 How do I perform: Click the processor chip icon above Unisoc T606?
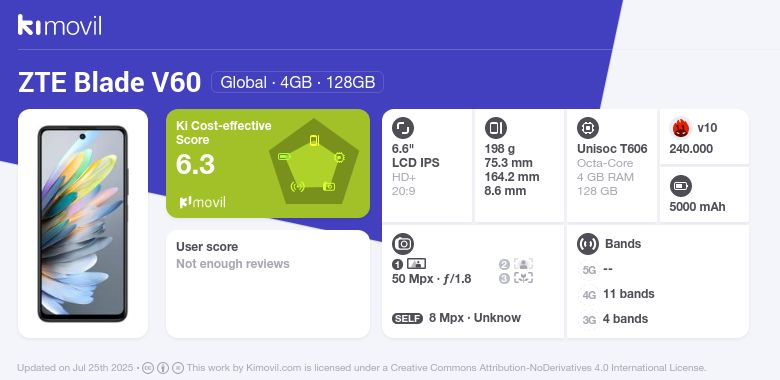tap(588, 128)
